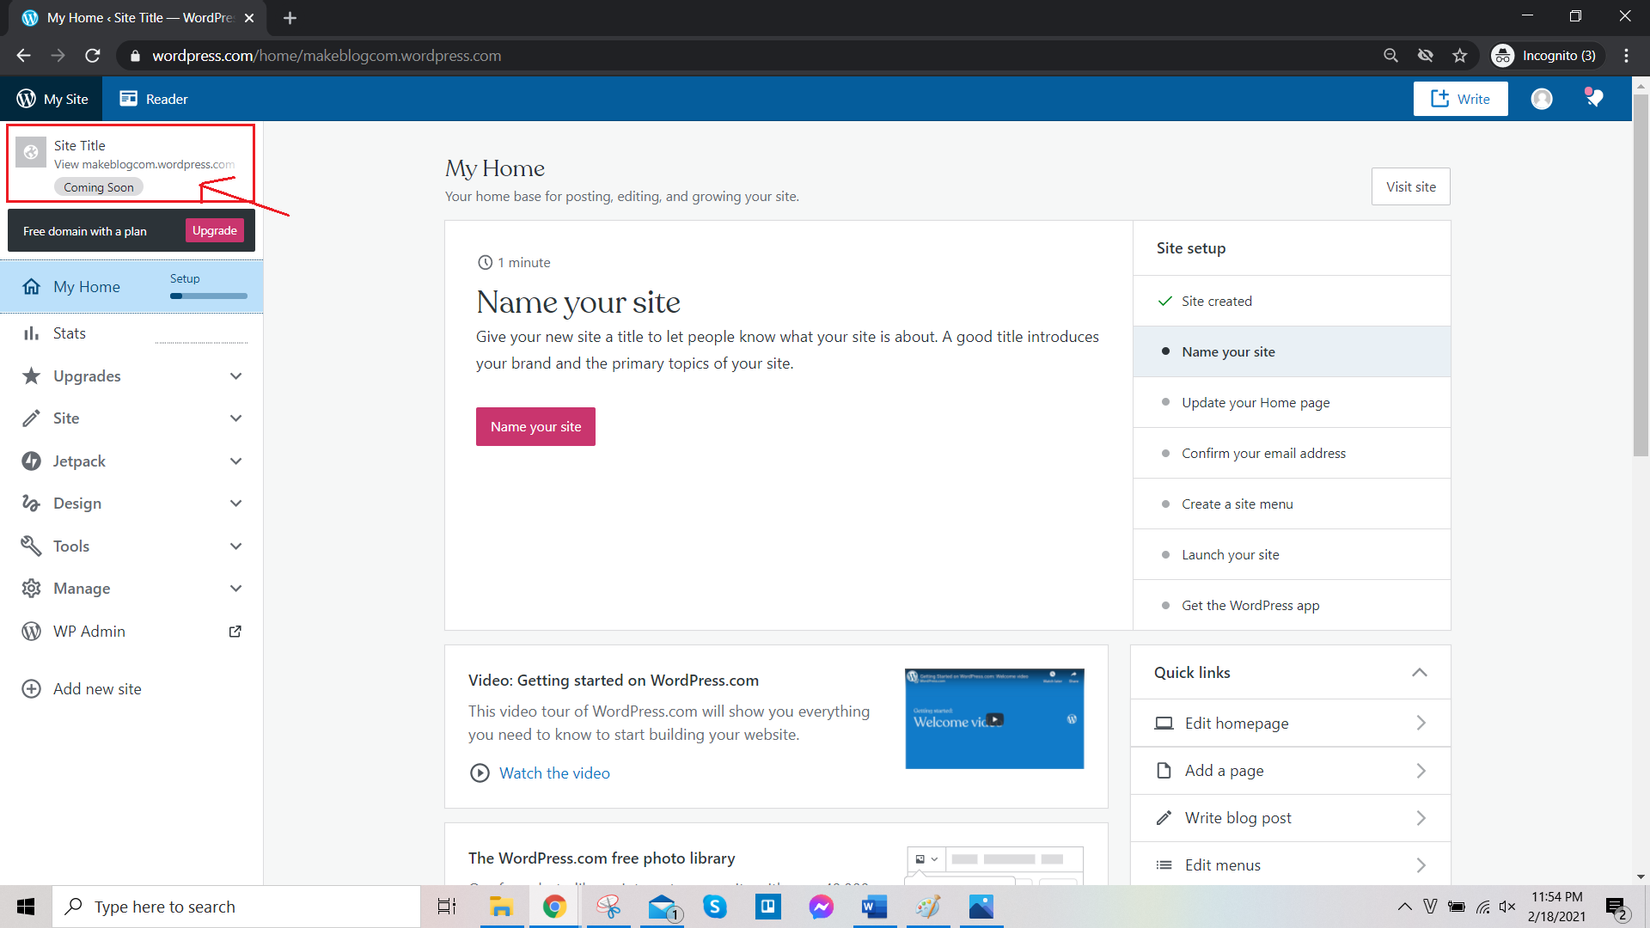The width and height of the screenshot is (1650, 928).
Task: Open the browser zoom magnifier icon
Action: pyautogui.click(x=1391, y=56)
